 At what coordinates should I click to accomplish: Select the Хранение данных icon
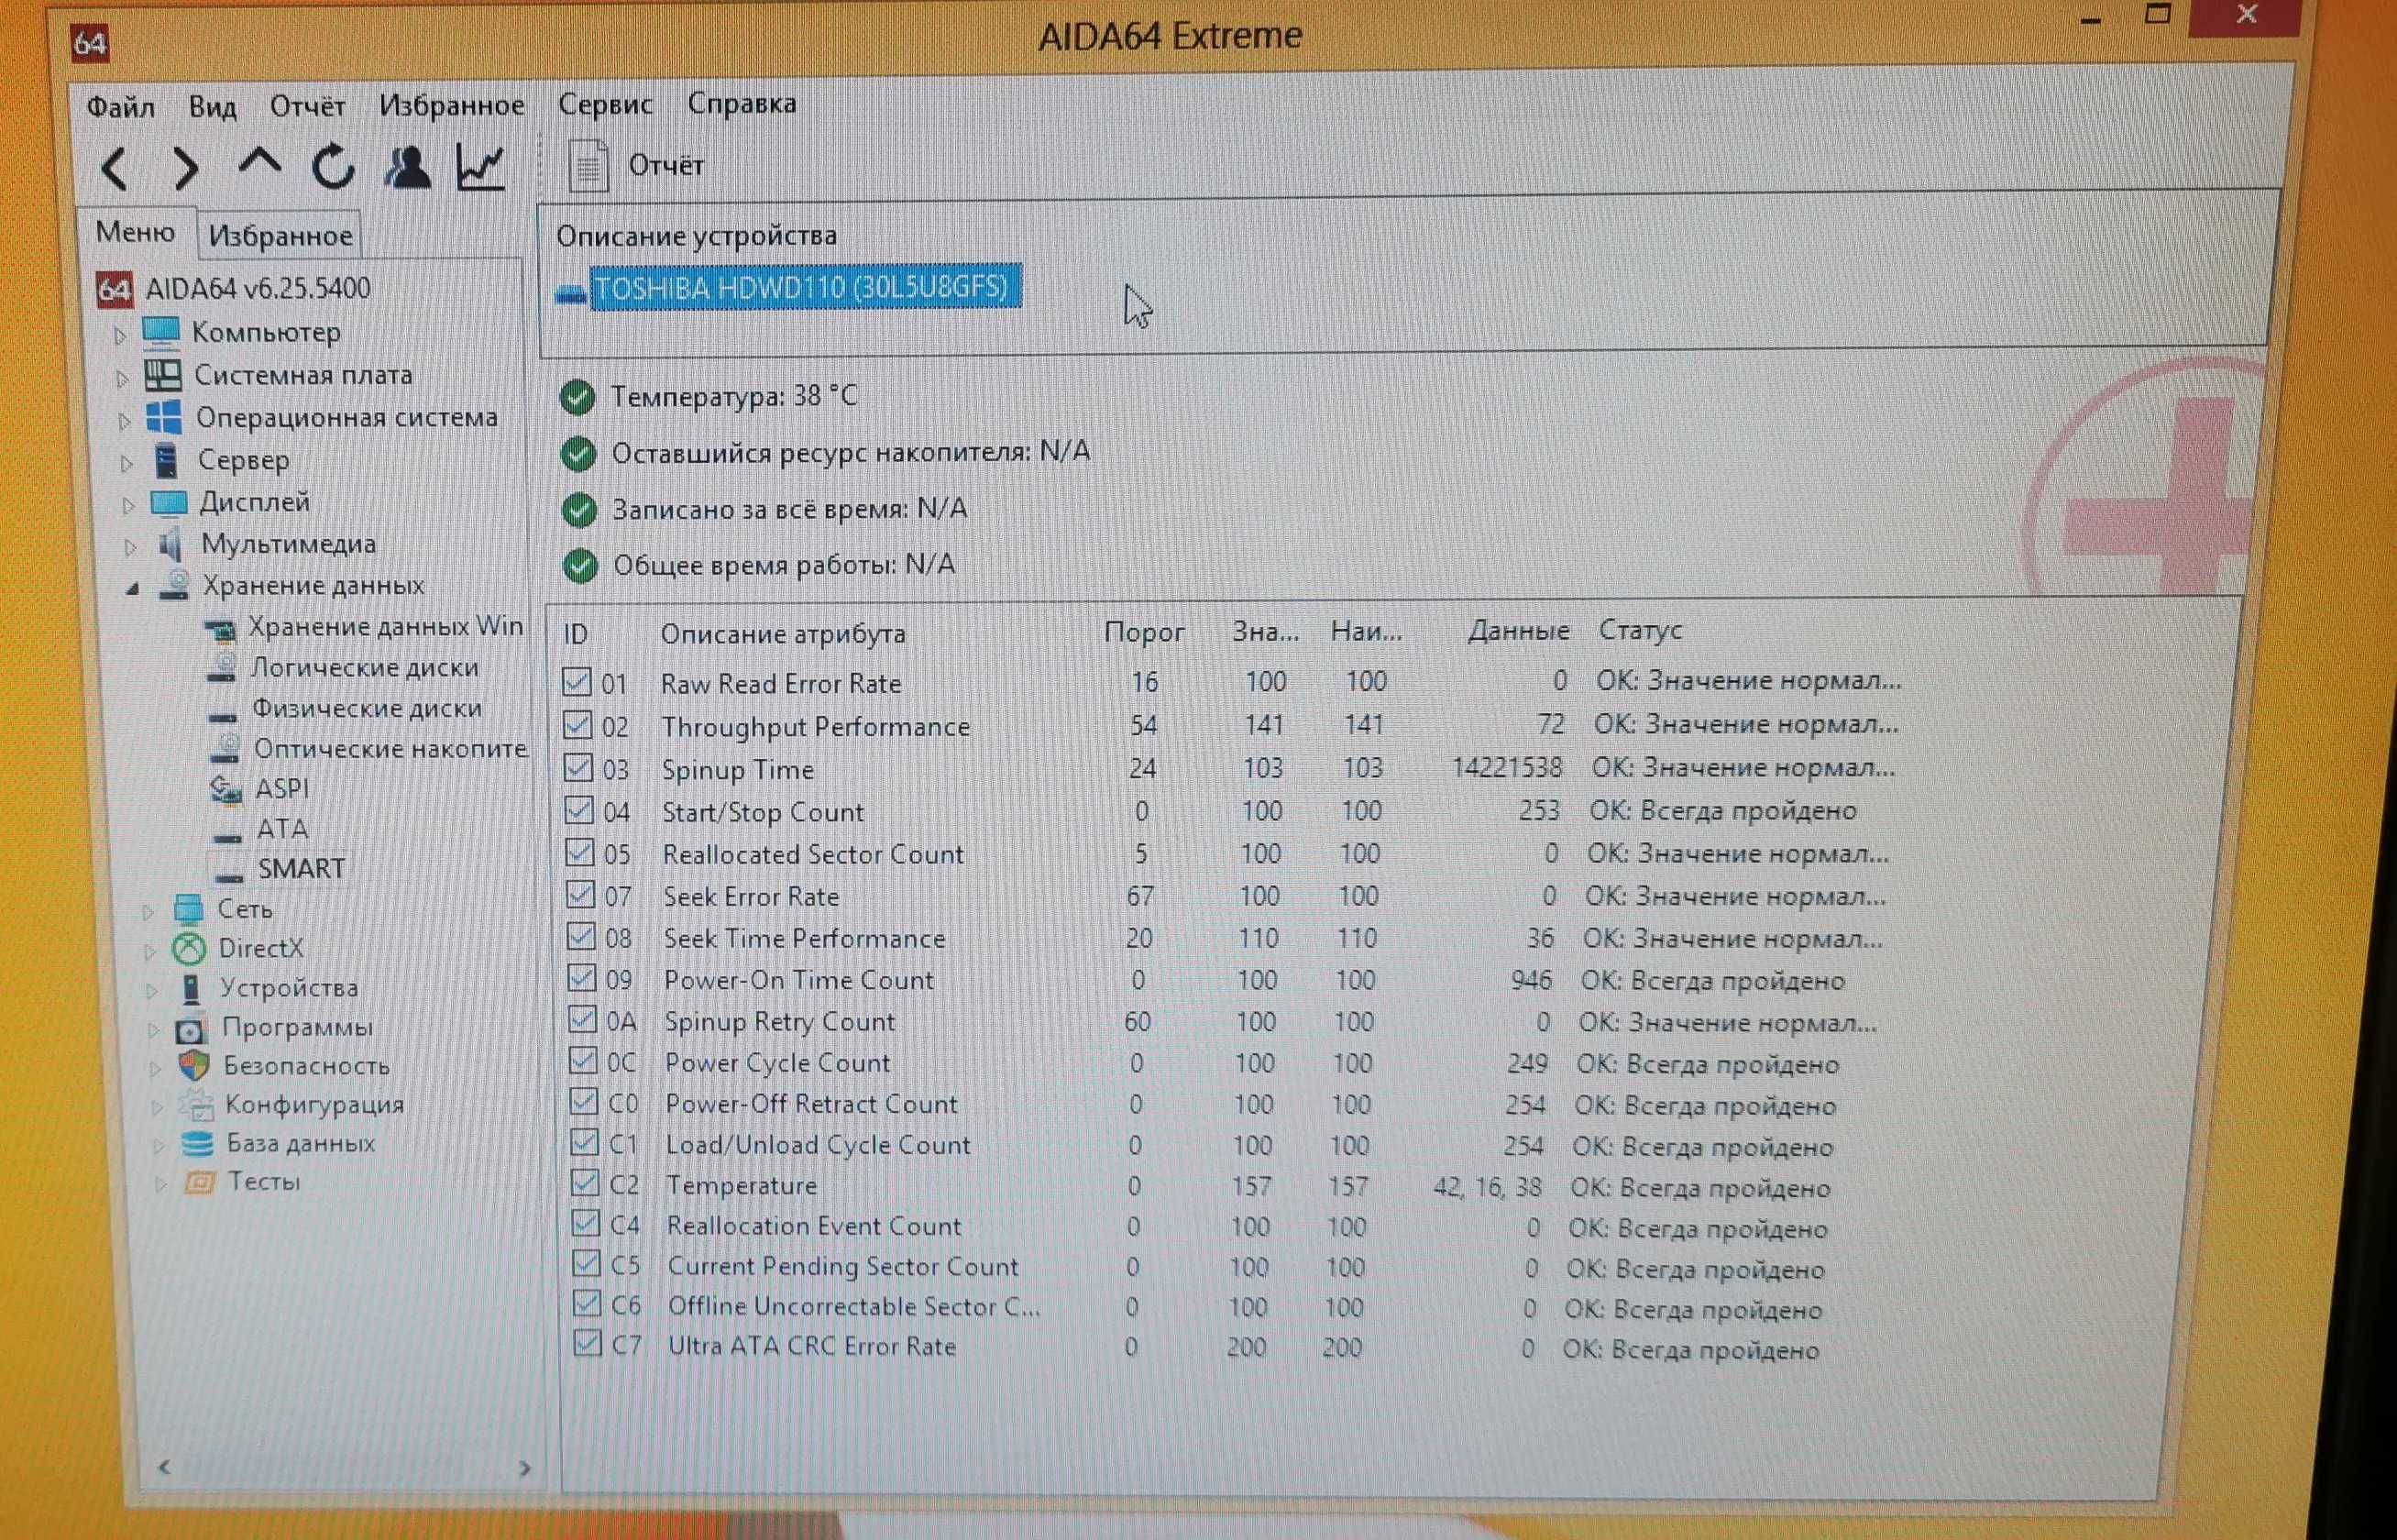[175, 585]
